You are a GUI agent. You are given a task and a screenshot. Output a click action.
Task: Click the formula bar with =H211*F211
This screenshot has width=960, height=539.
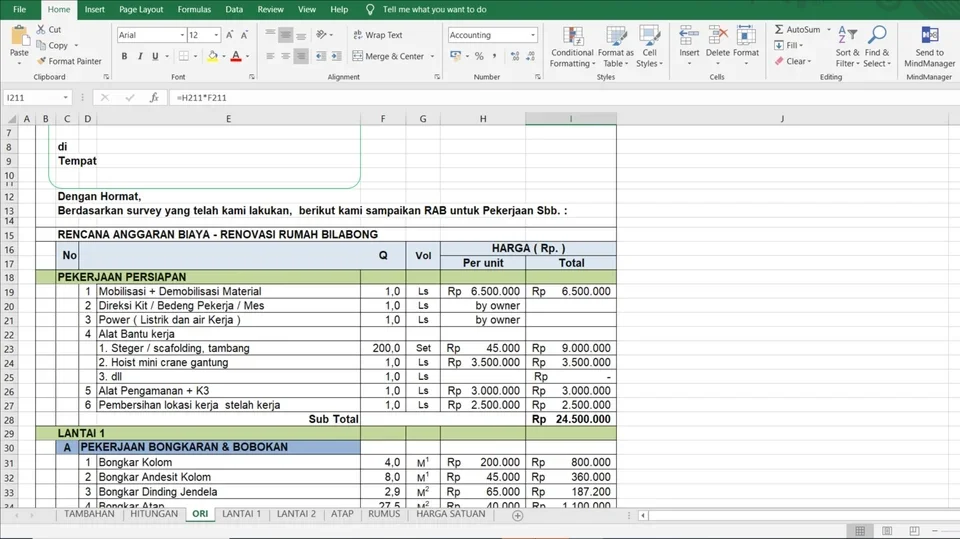563,97
